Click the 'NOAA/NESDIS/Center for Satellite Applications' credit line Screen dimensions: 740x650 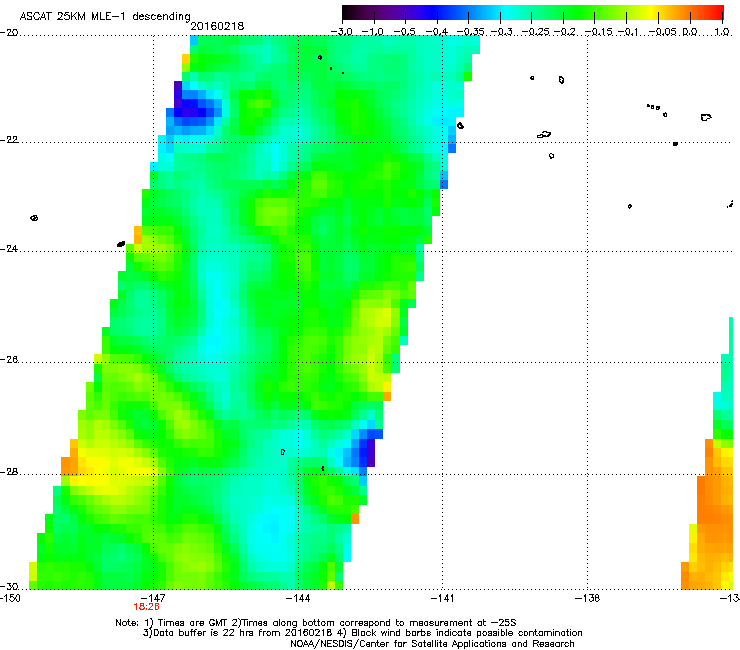pyautogui.click(x=432, y=643)
